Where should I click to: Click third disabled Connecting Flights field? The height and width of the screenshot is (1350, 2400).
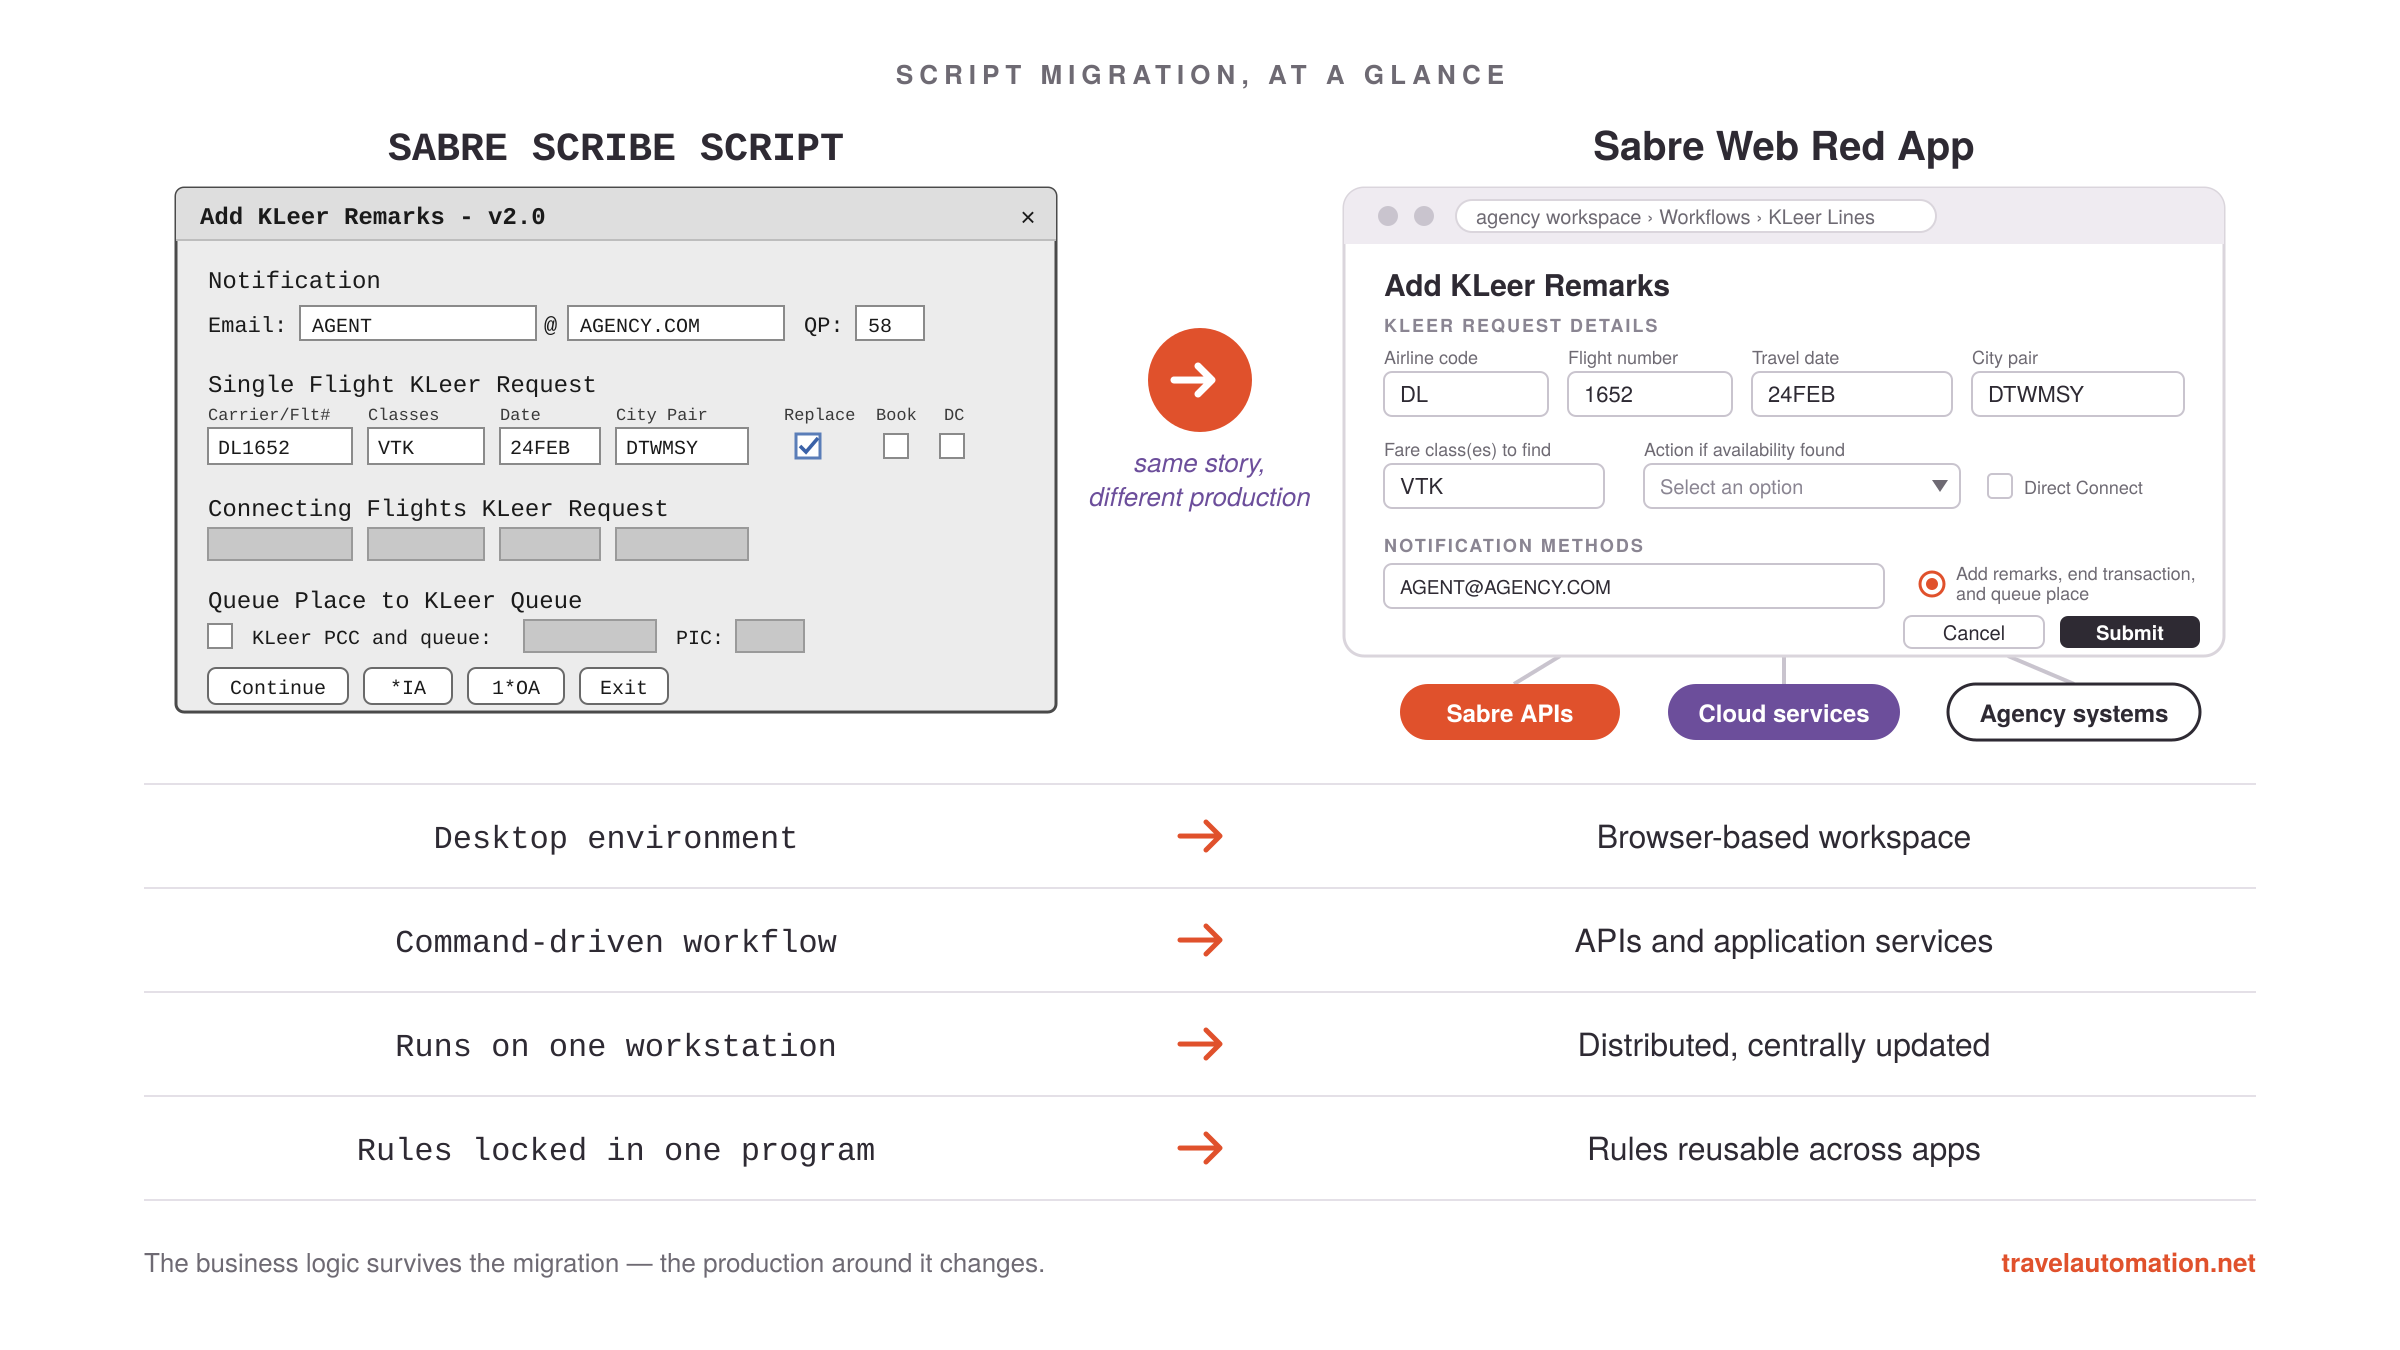[550, 544]
